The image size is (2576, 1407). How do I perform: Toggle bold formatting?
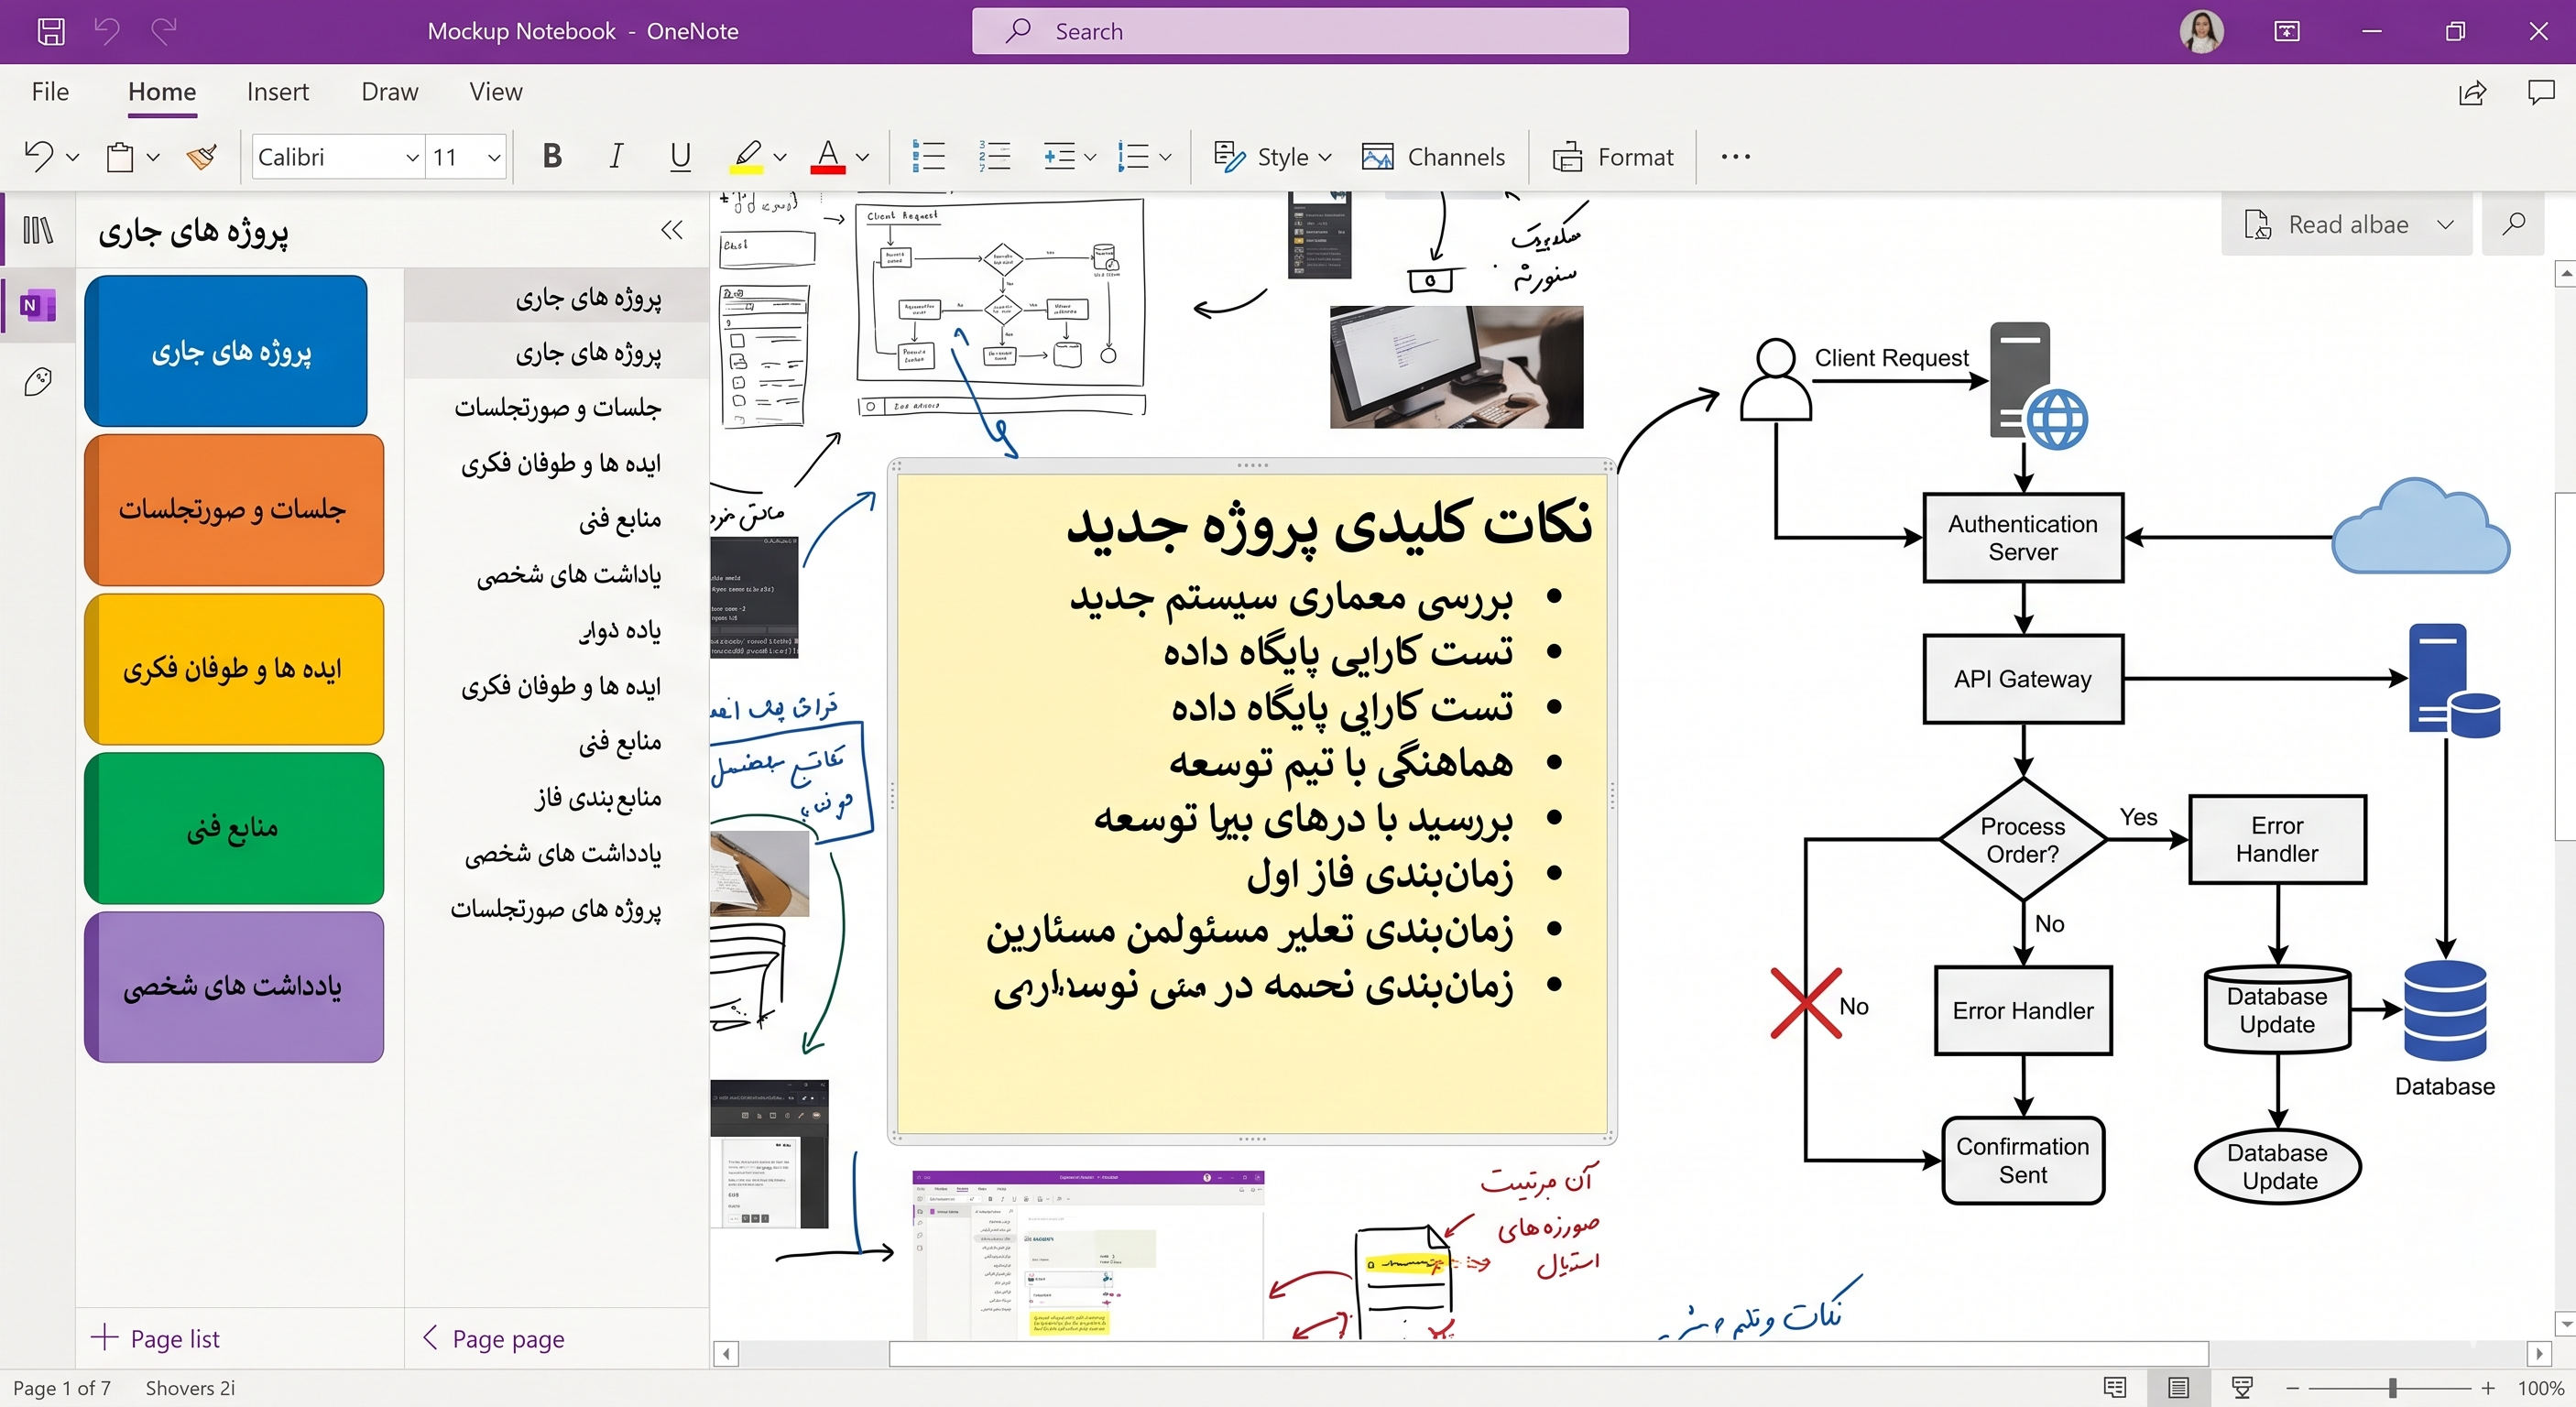tap(552, 156)
